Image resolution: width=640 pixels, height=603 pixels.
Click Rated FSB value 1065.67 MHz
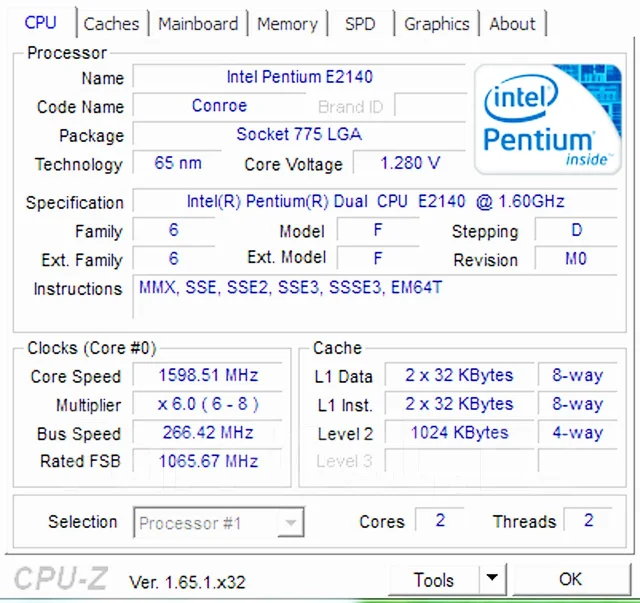point(208,461)
